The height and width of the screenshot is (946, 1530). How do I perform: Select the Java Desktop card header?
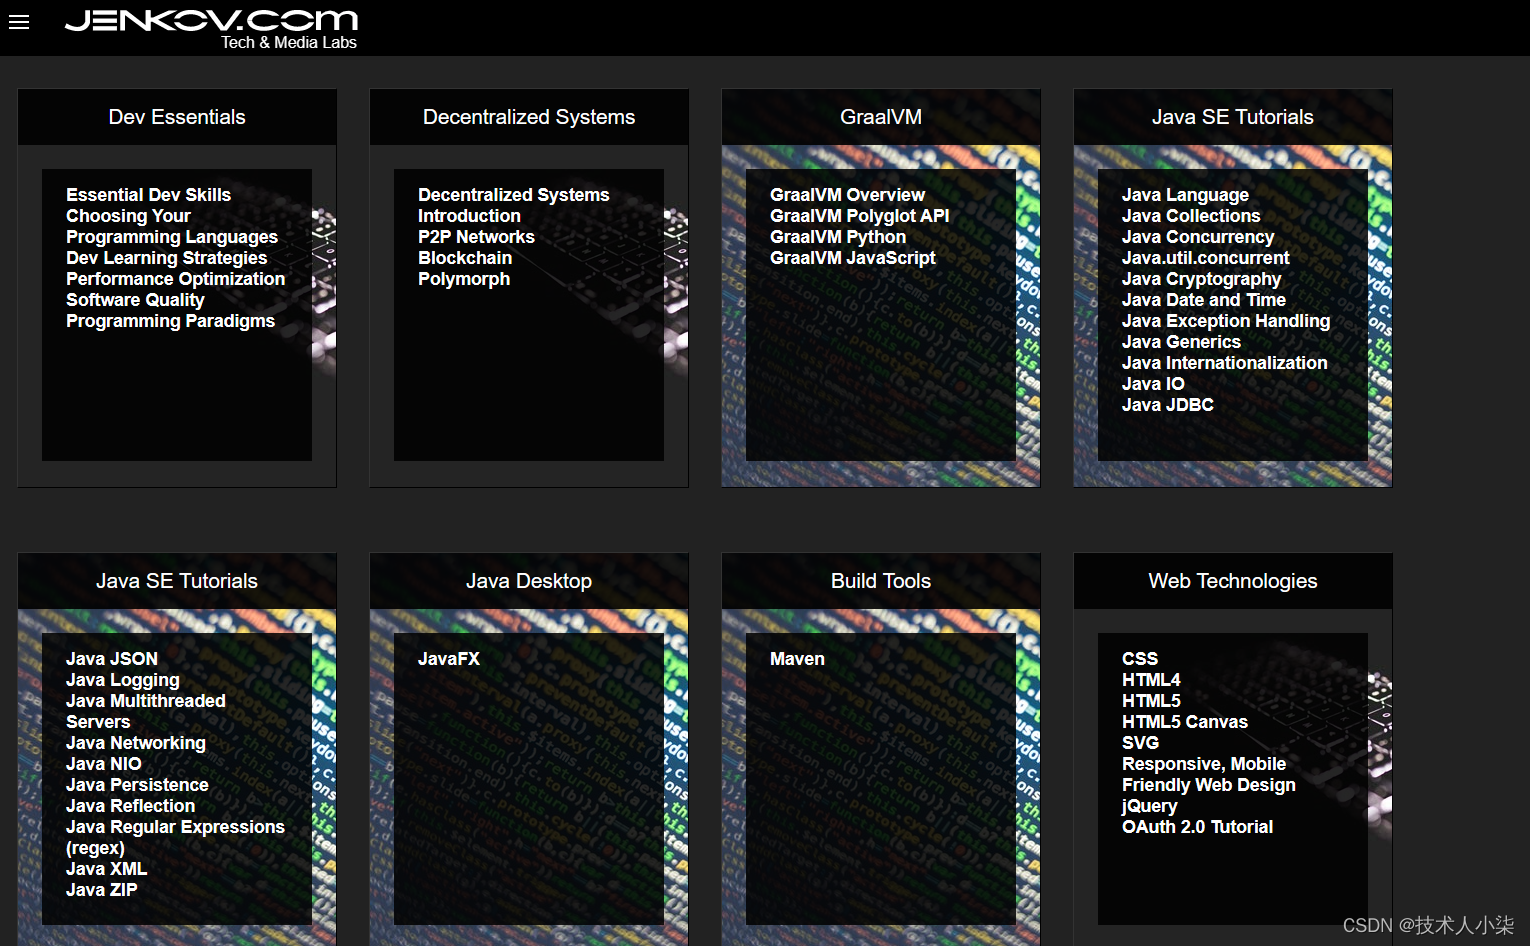click(529, 581)
